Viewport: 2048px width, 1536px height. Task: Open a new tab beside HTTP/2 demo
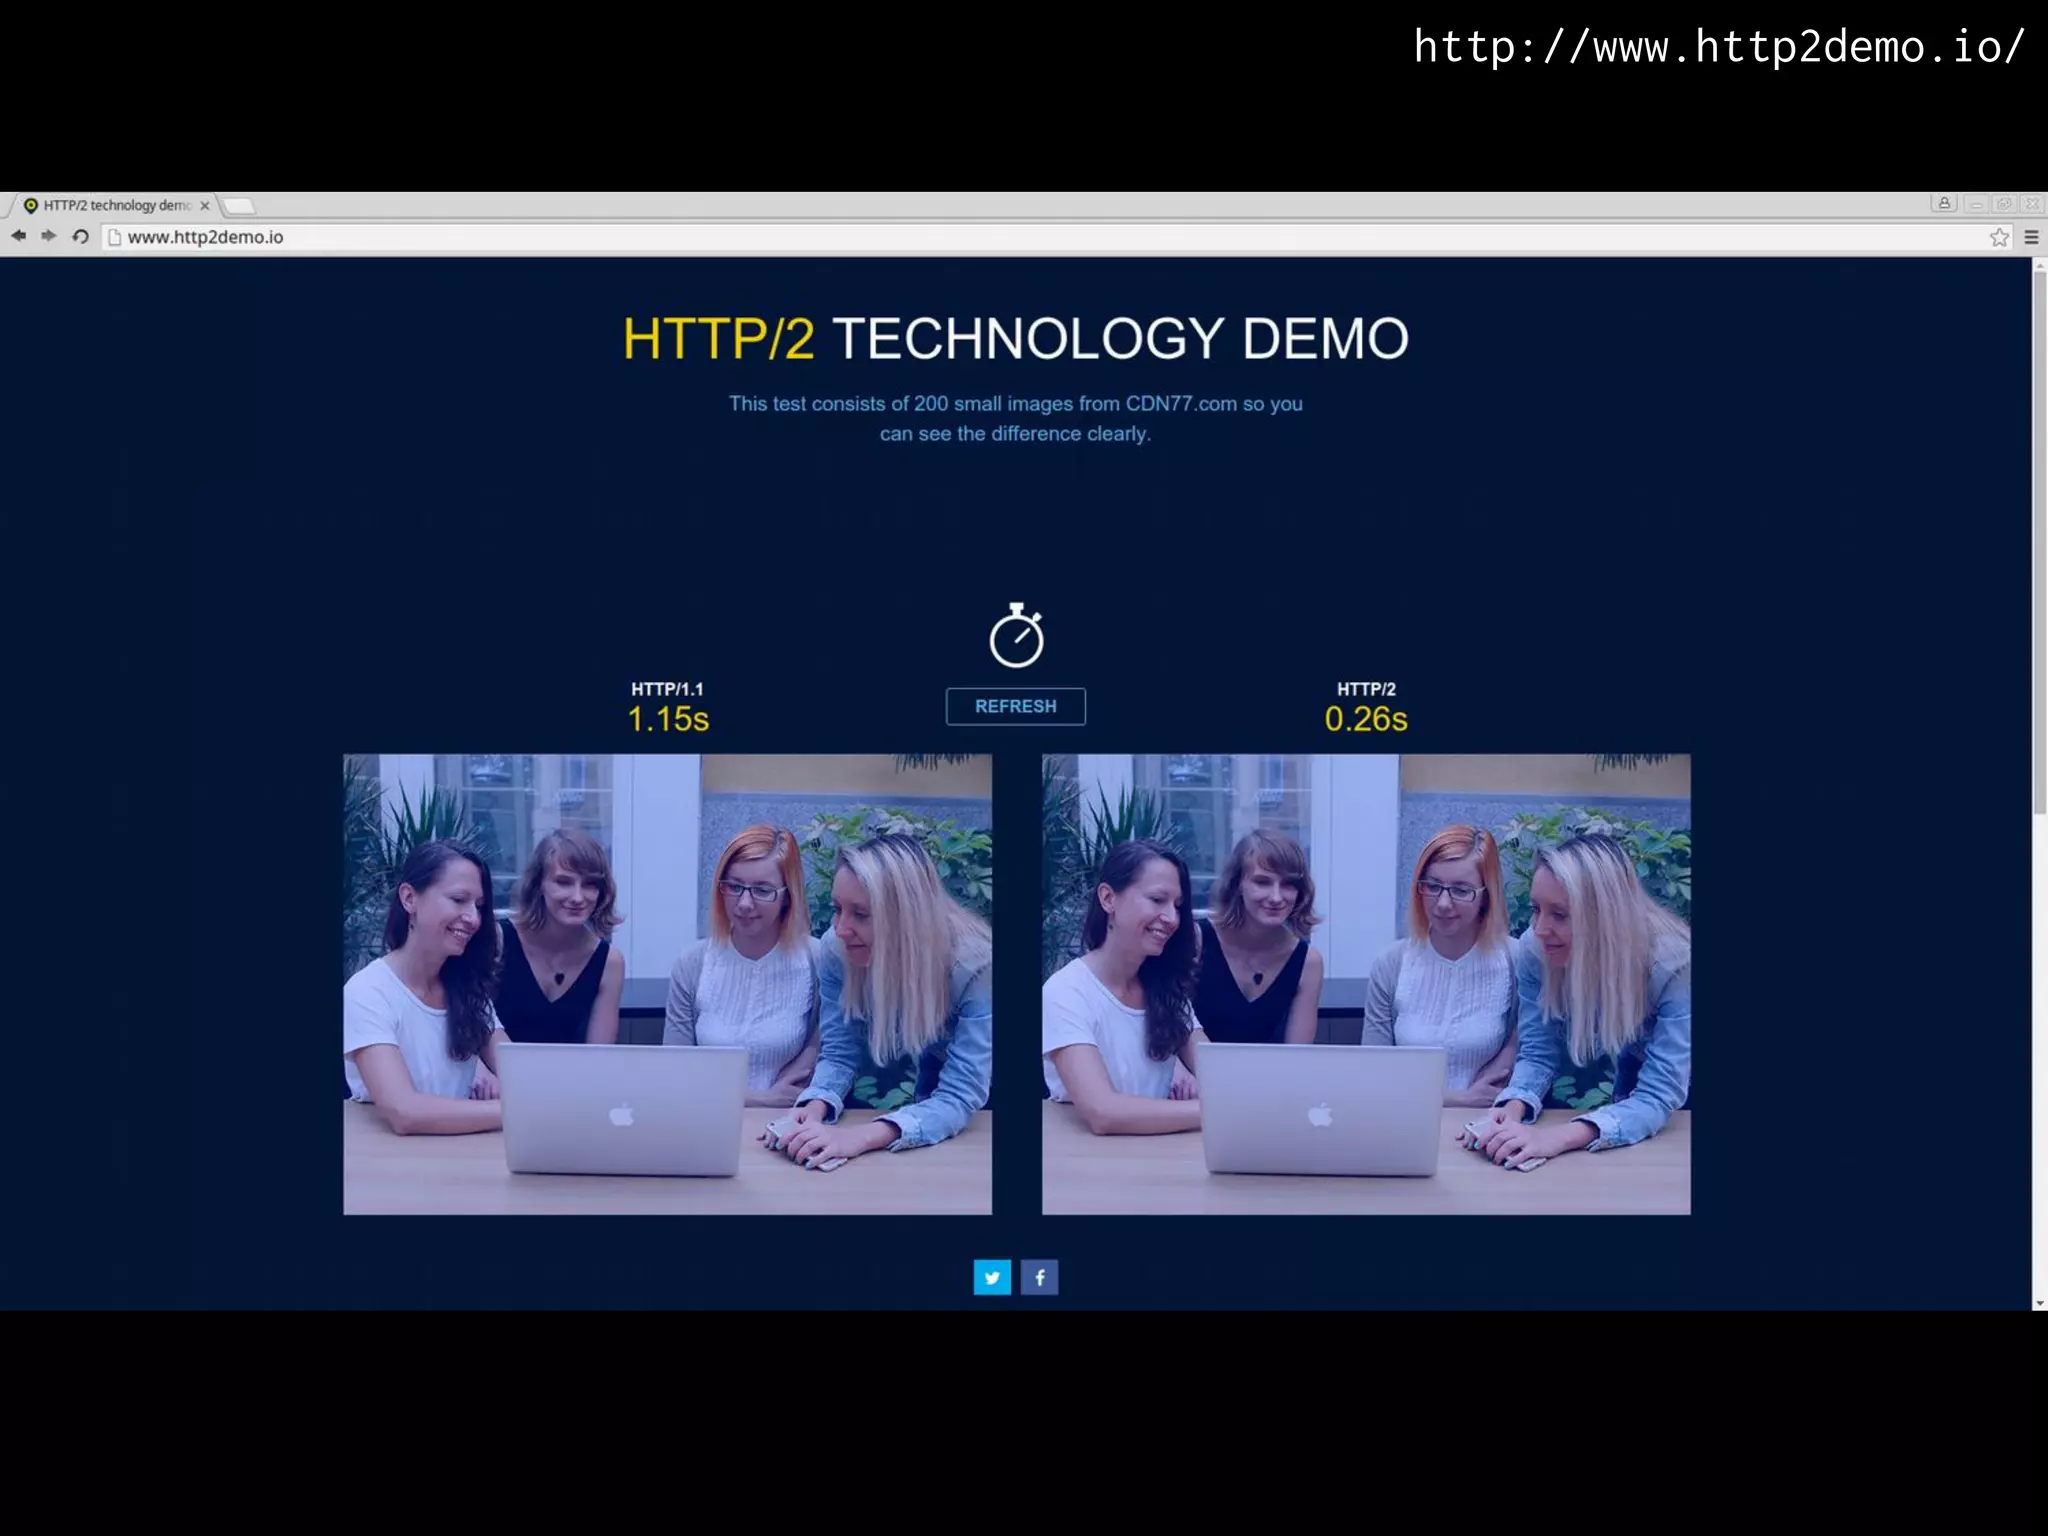238,206
